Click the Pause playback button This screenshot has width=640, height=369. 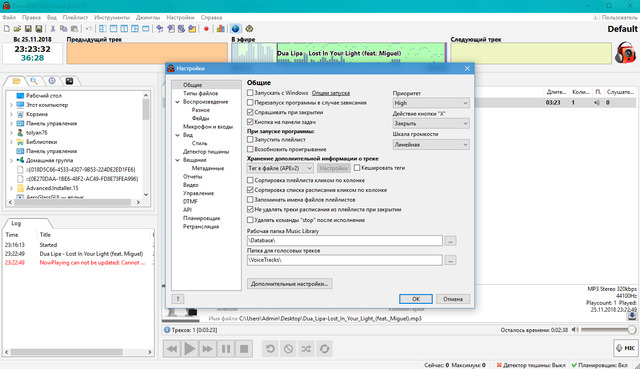(226, 349)
